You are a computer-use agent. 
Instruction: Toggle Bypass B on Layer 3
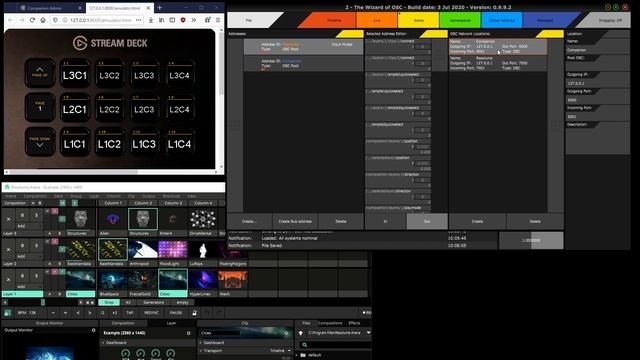[x=22, y=215]
